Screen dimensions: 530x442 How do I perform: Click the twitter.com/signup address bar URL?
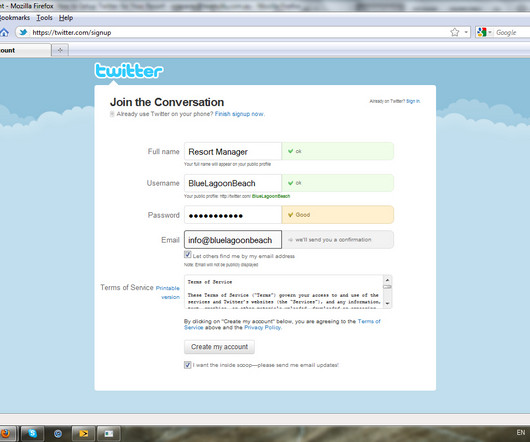72,32
